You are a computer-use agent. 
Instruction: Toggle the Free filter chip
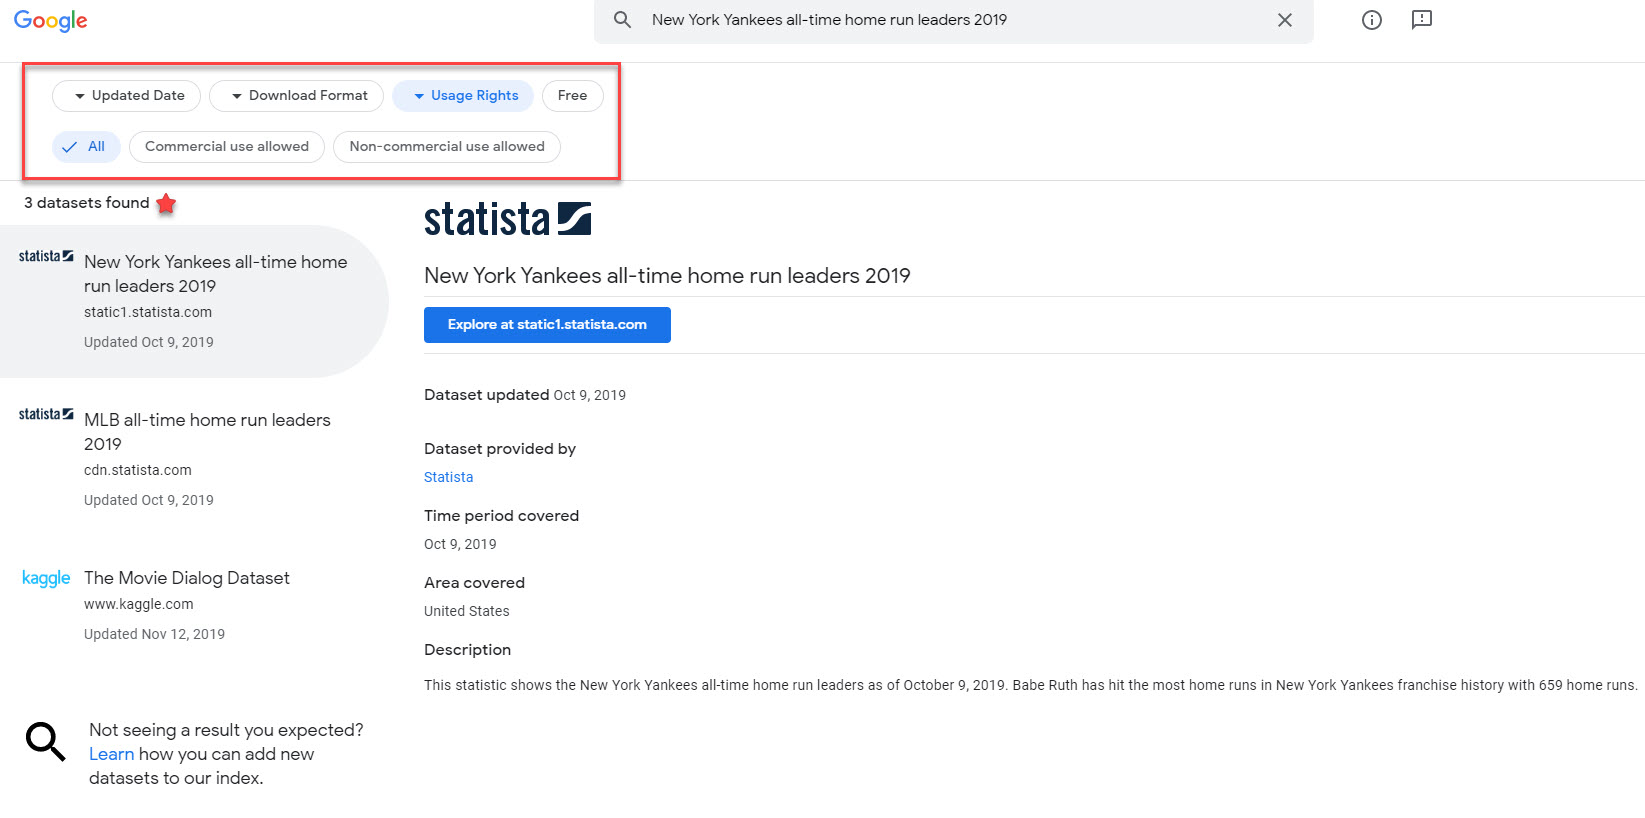click(572, 96)
